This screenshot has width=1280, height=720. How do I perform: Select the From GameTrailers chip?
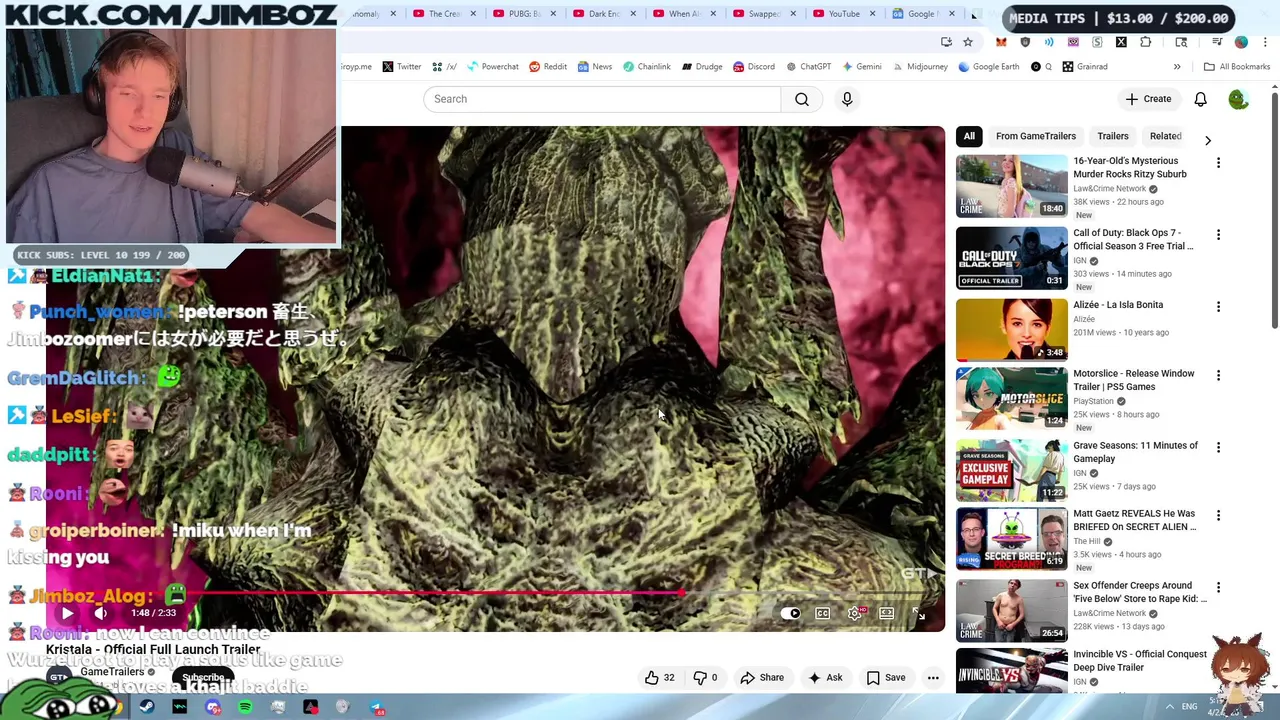point(1036,136)
